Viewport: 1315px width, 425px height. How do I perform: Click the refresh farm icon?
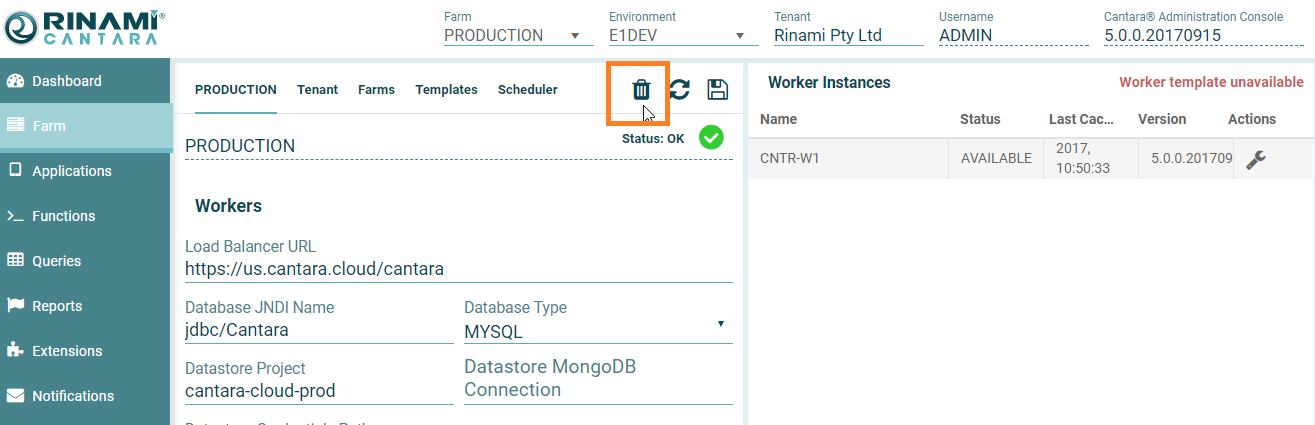pyautogui.click(x=679, y=90)
